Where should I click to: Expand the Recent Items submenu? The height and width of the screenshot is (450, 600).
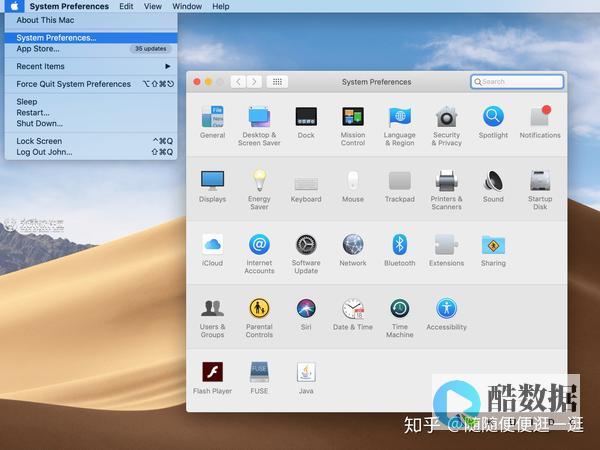coord(91,66)
